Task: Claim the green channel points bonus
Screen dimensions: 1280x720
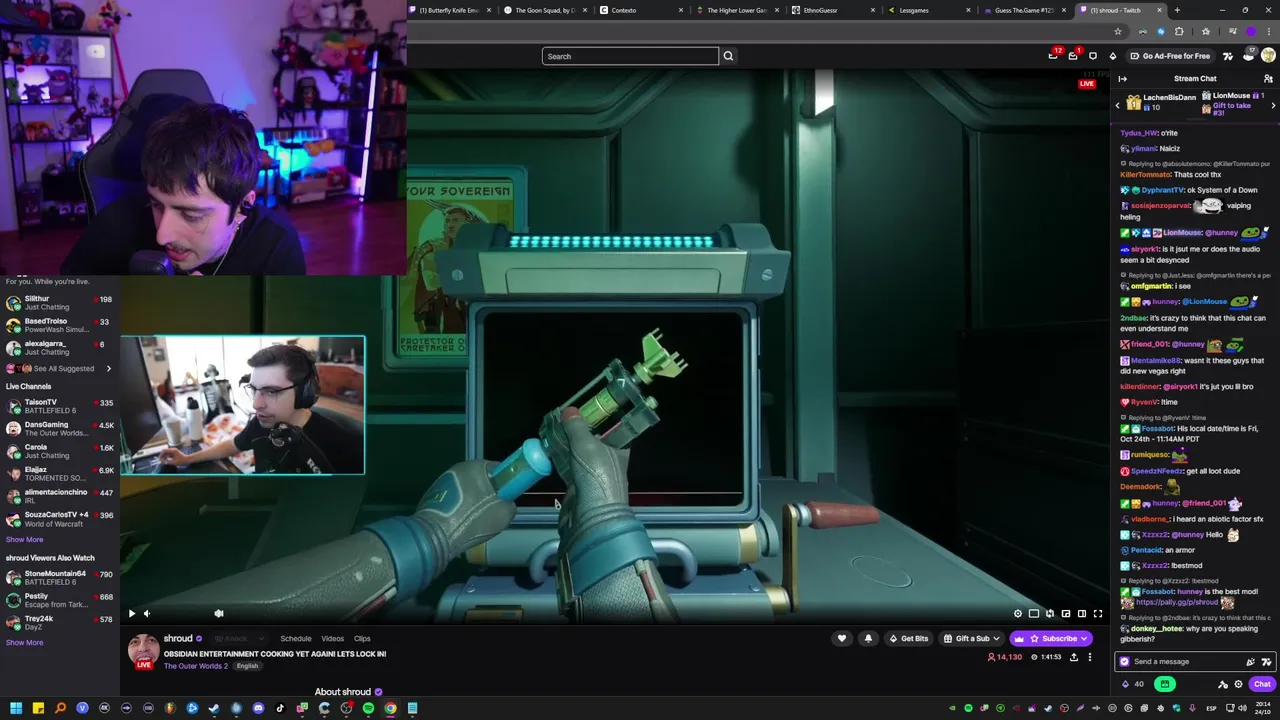Action: [x=1165, y=684]
